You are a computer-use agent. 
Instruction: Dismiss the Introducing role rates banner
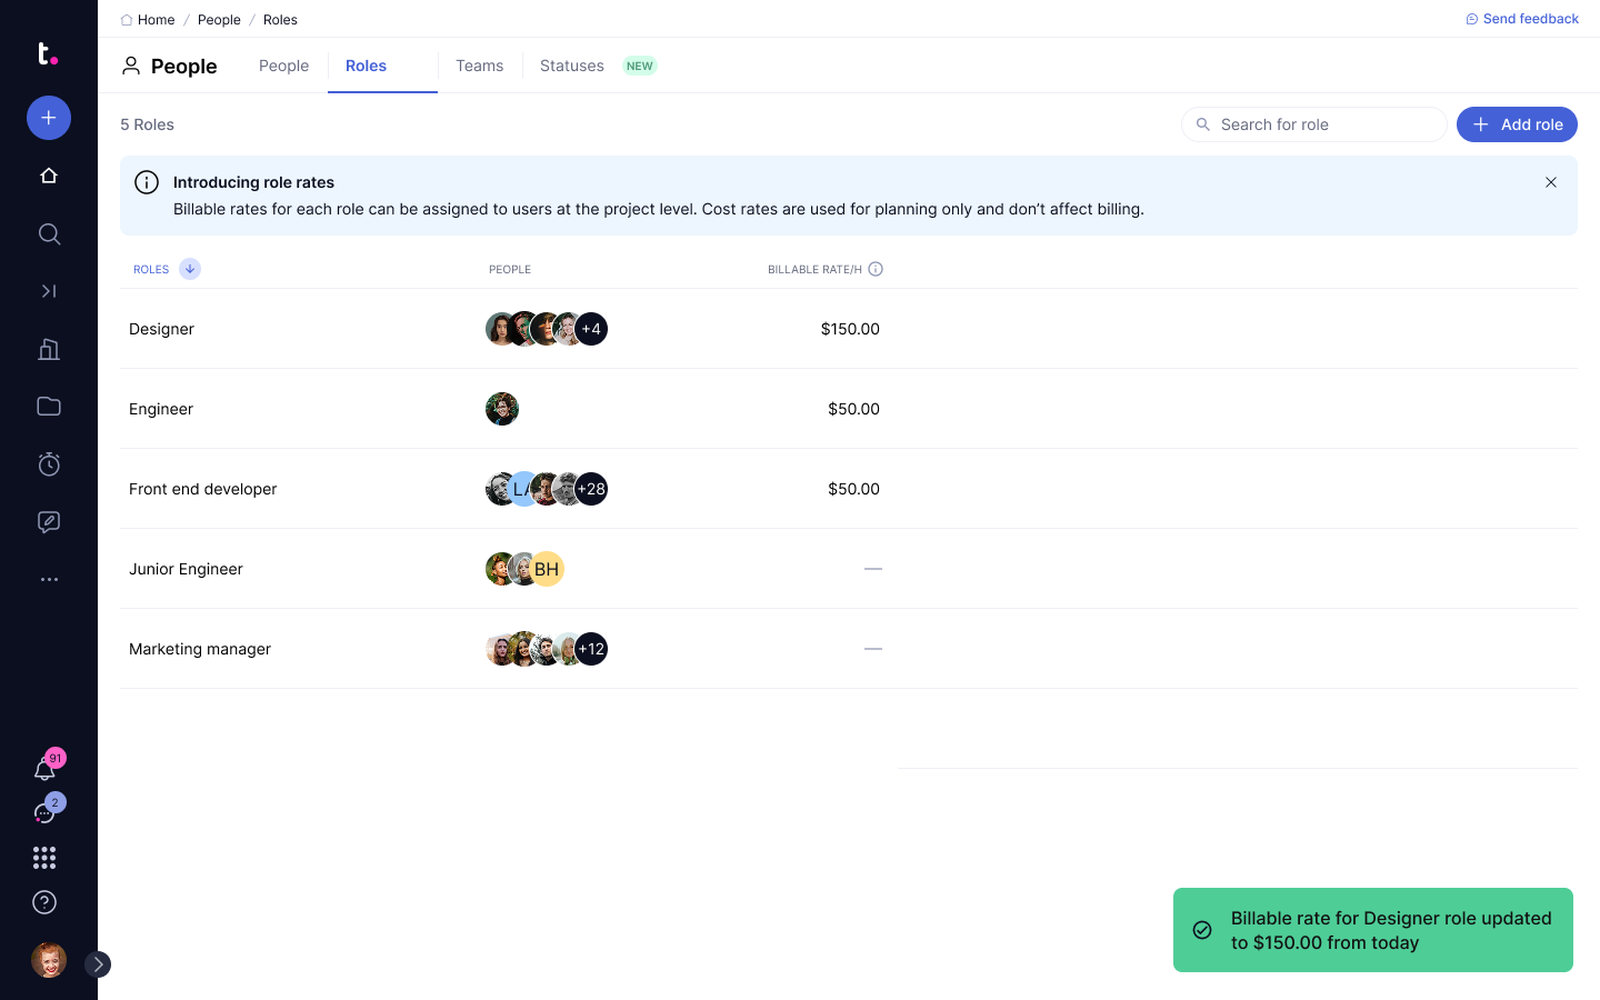click(1551, 182)
